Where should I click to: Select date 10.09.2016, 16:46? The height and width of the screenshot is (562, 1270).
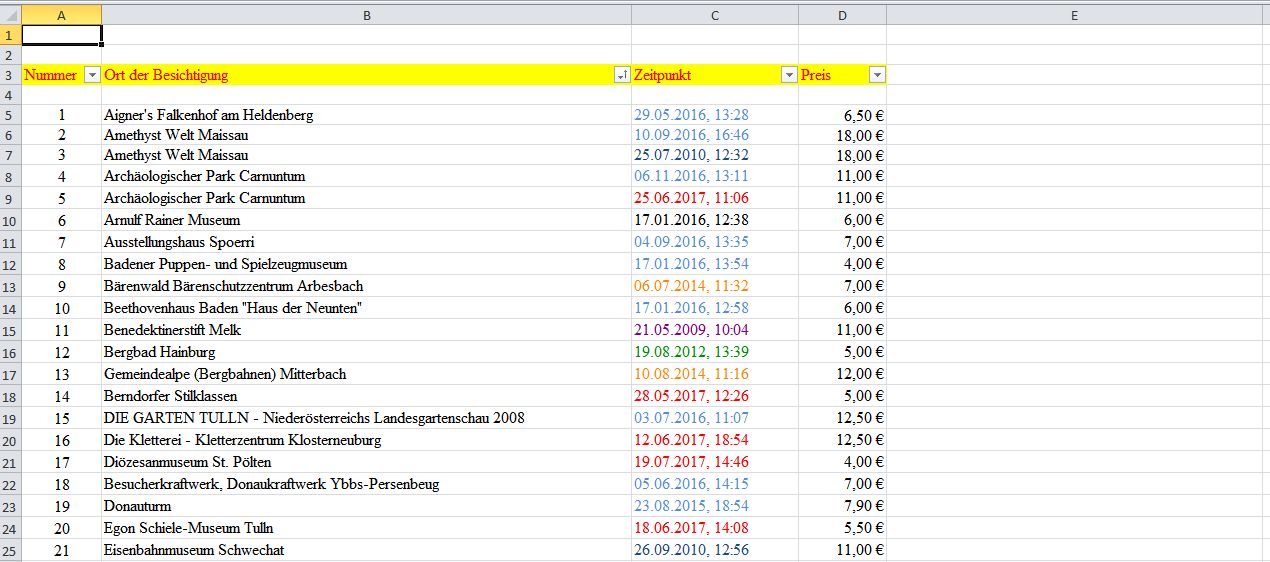pyautogui.click(x=715, y=135)
